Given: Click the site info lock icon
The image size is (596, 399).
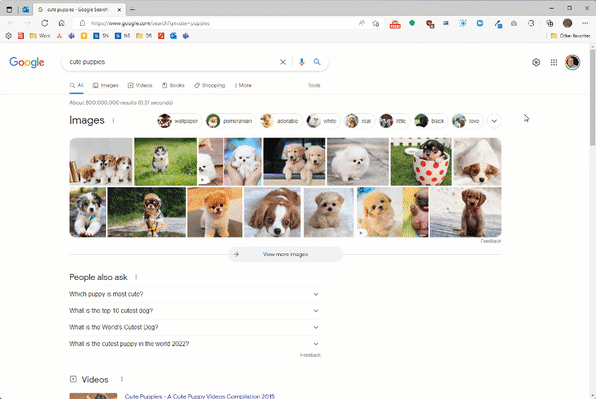Looking at the screenshot, I should (82, 24).
